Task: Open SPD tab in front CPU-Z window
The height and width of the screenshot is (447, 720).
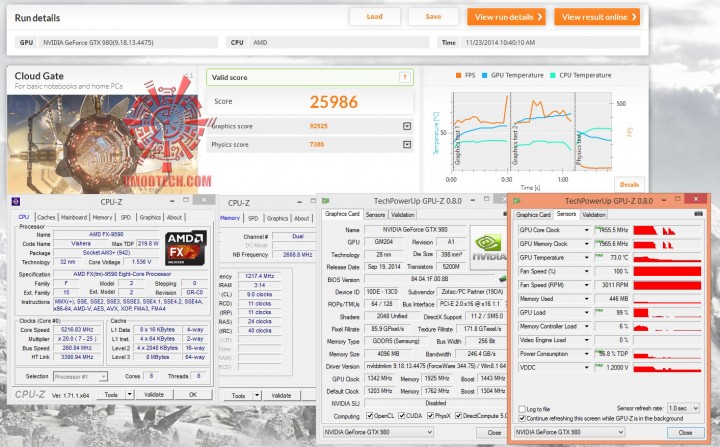Action: 126,217
